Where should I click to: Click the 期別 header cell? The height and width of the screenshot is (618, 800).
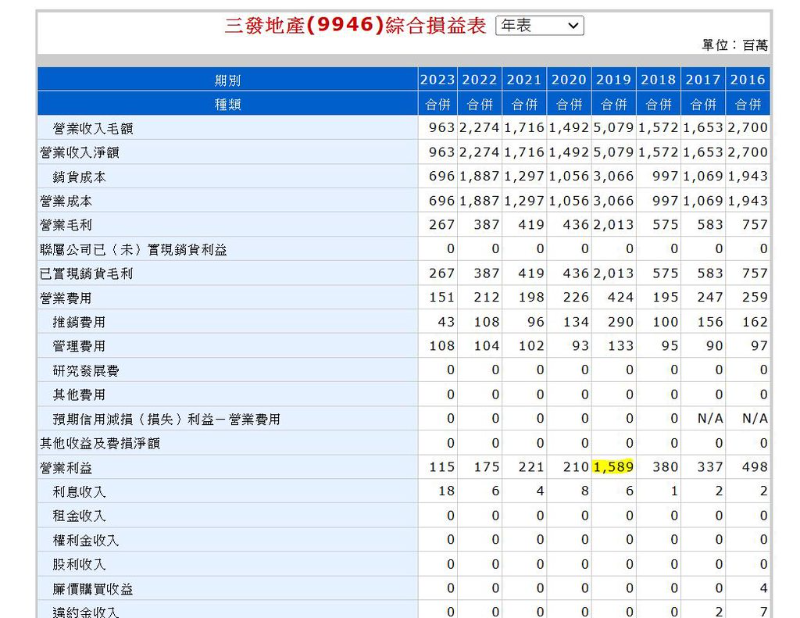pyautogui.click(x=227, y=80)
